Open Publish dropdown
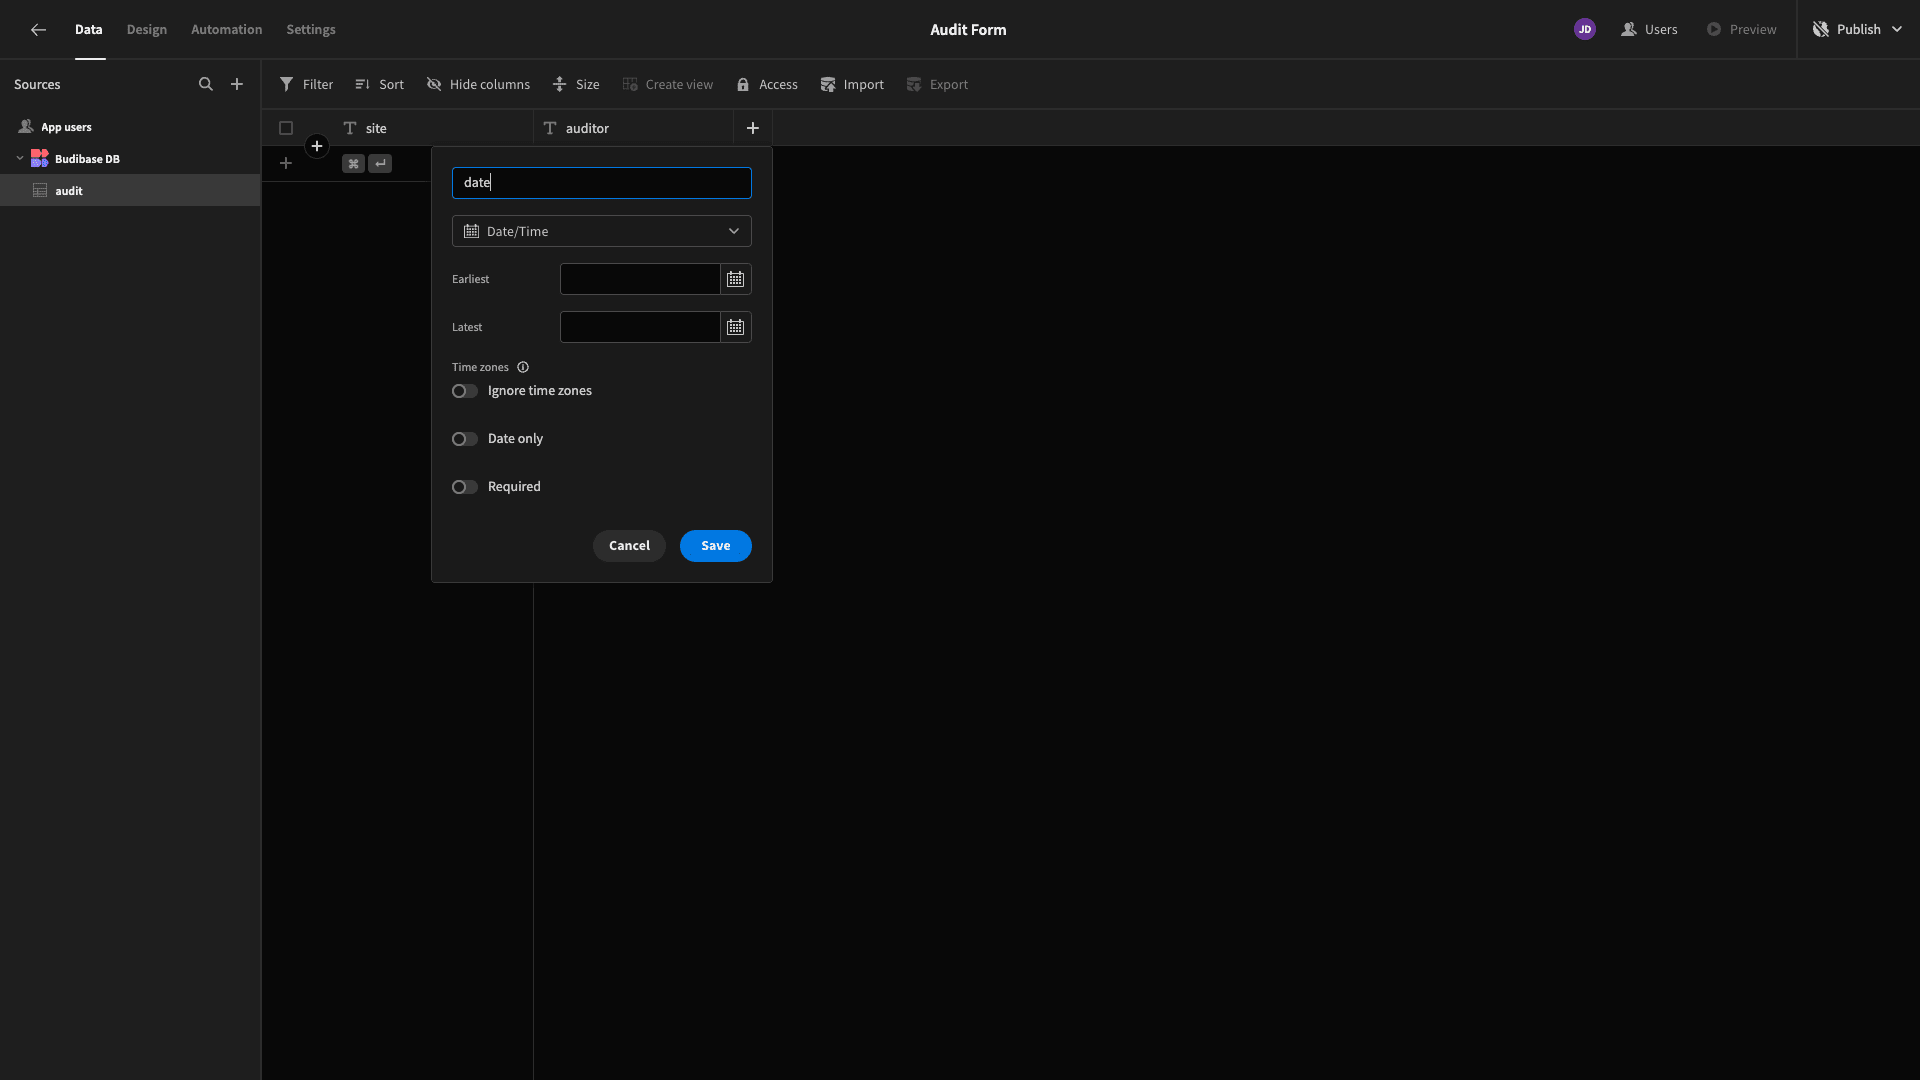The height and width of the screenshot is (1080, 1920). [1857, 29]
